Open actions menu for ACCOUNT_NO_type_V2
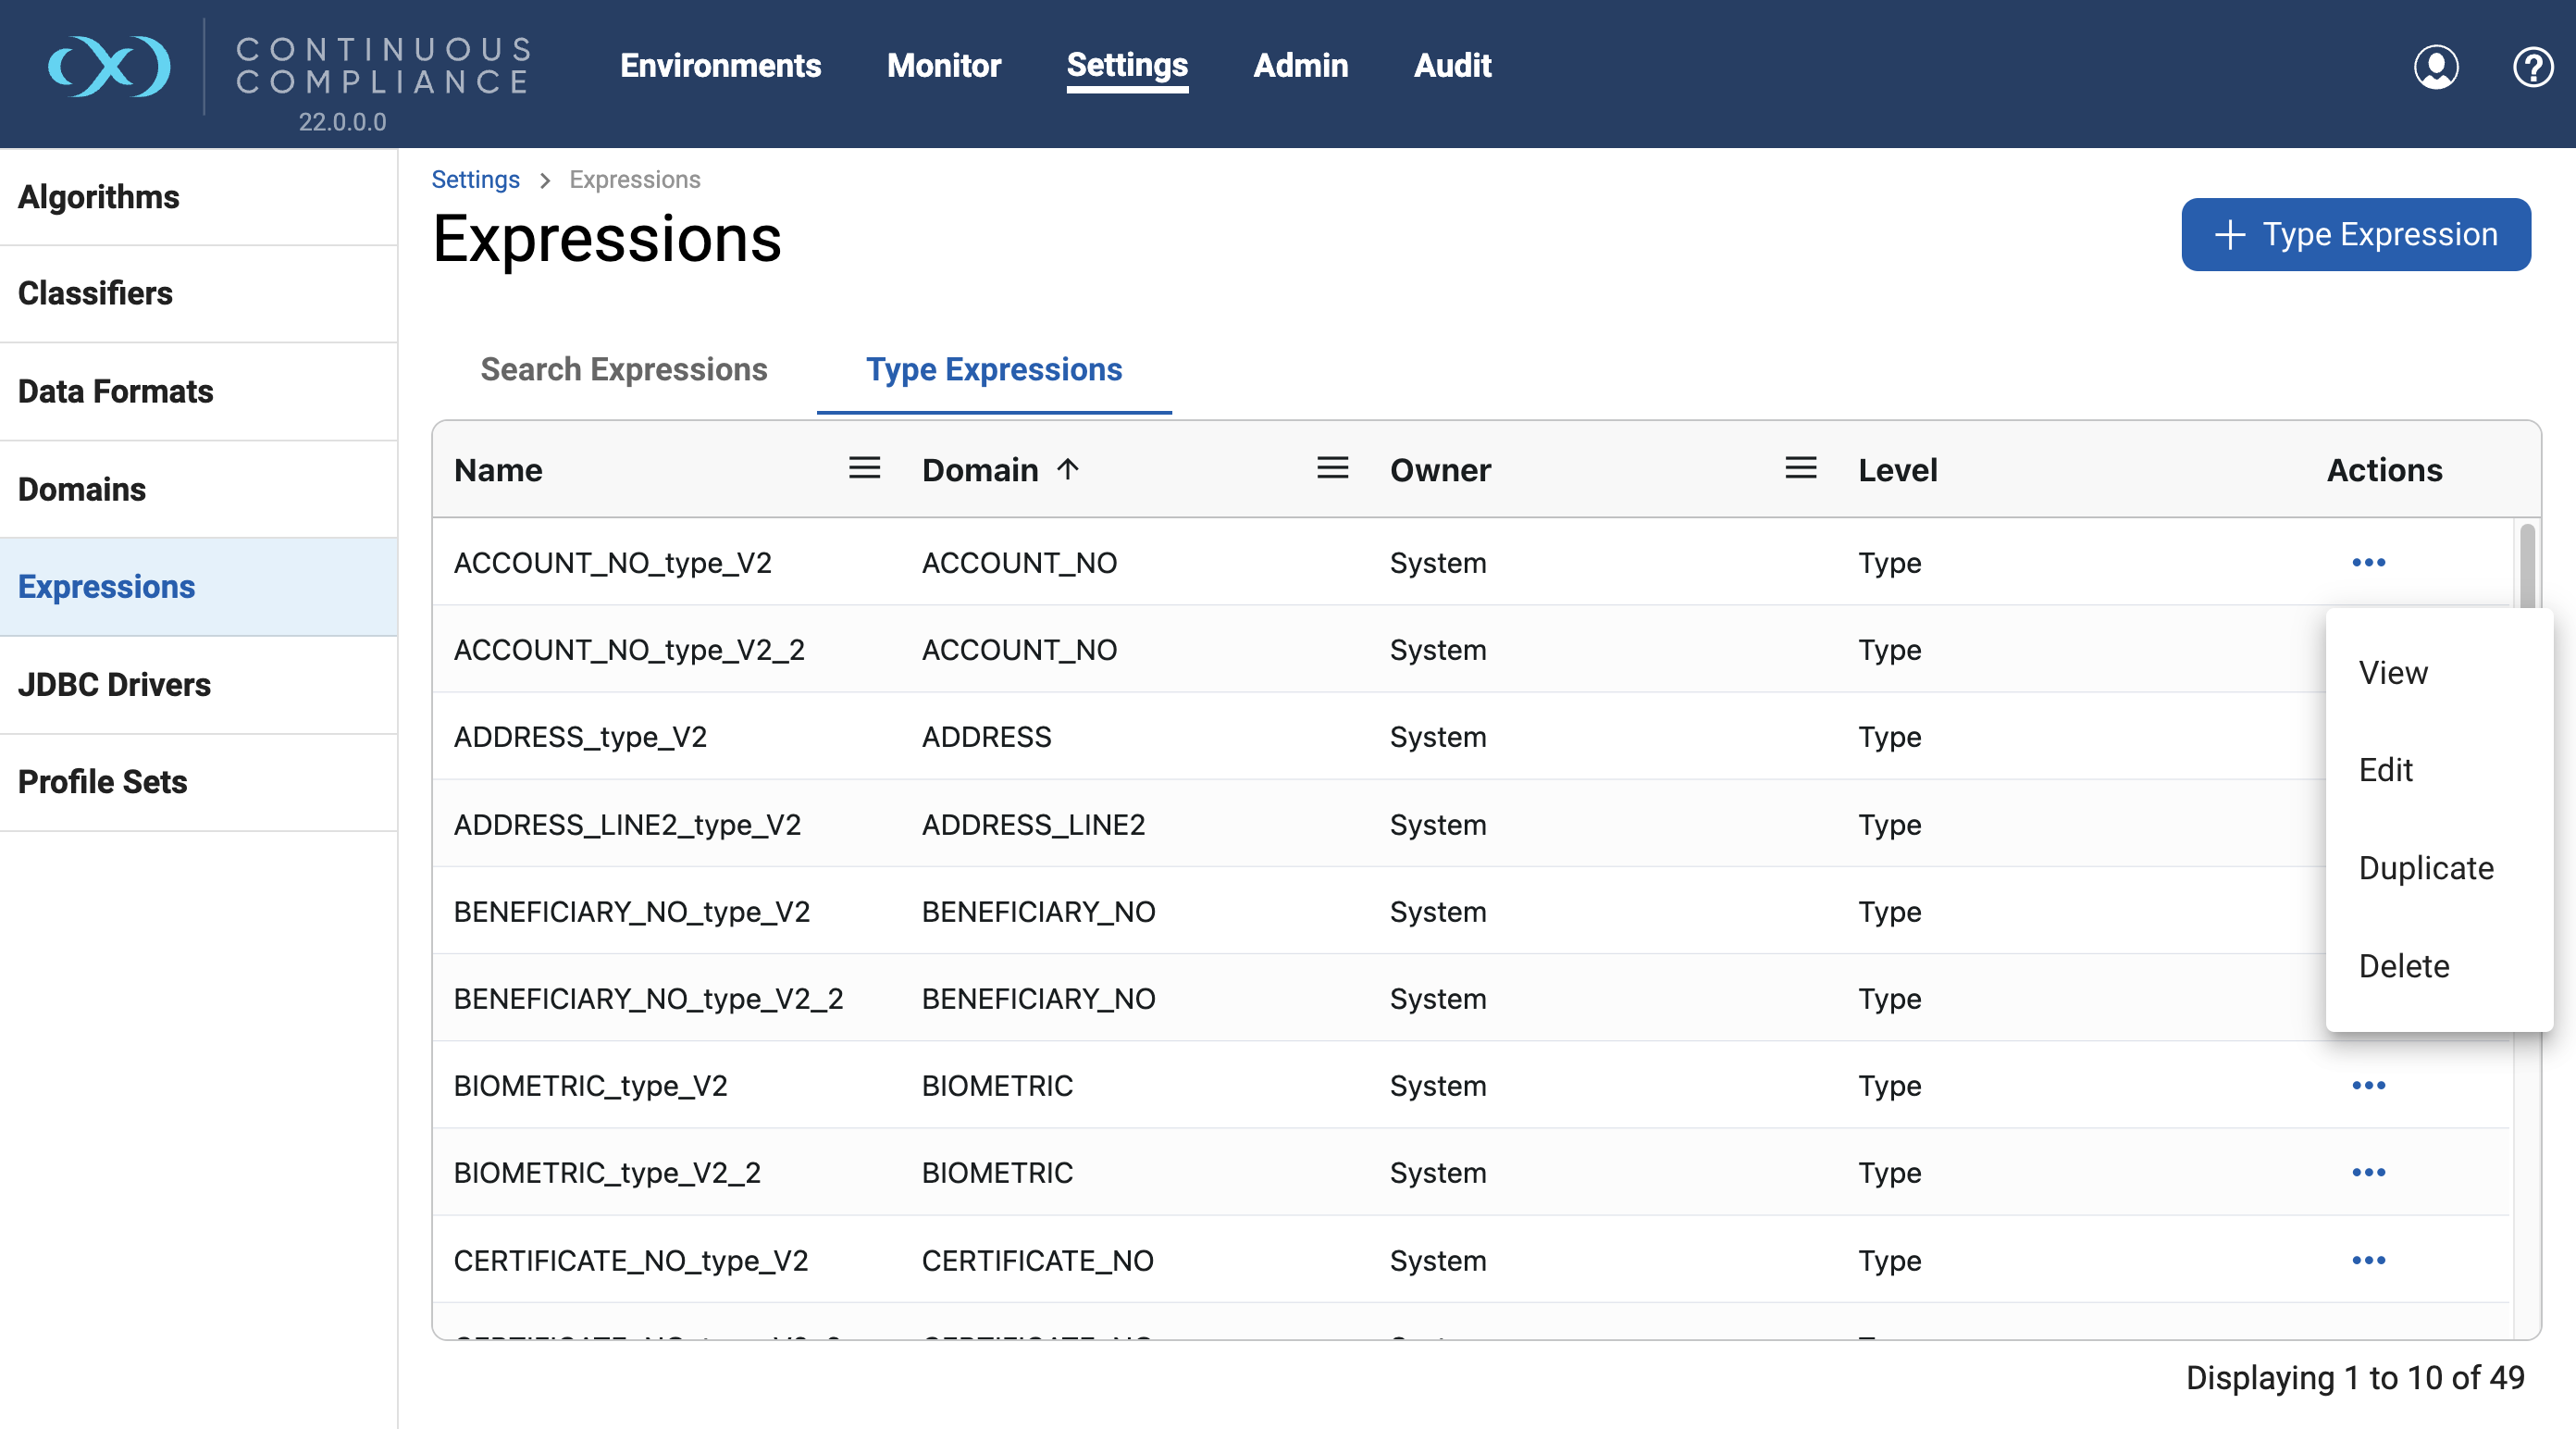 coord(2368,562)
